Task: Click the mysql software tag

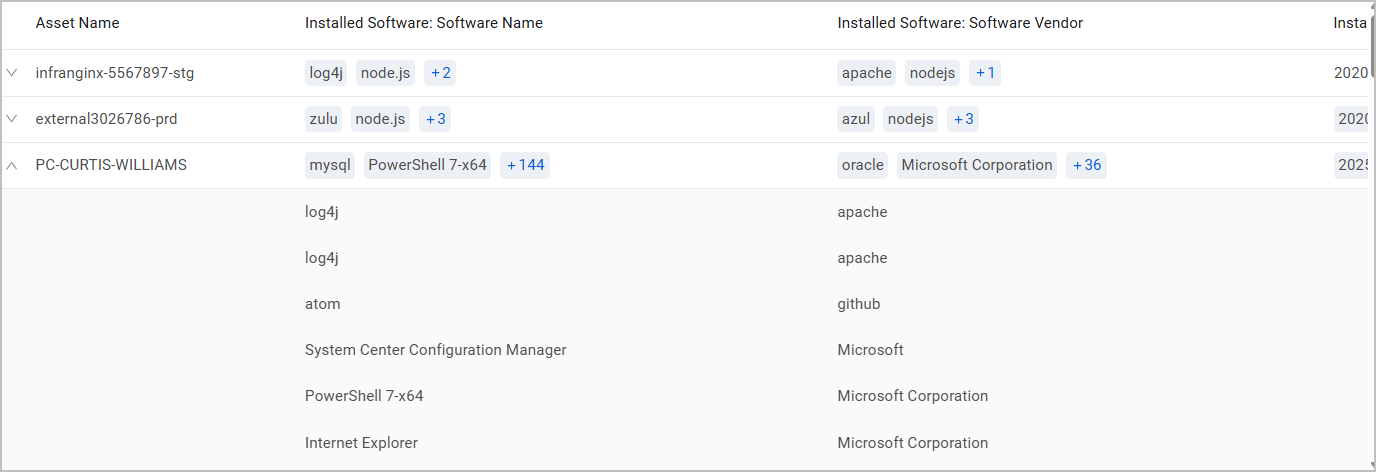Action: [330, 165]
